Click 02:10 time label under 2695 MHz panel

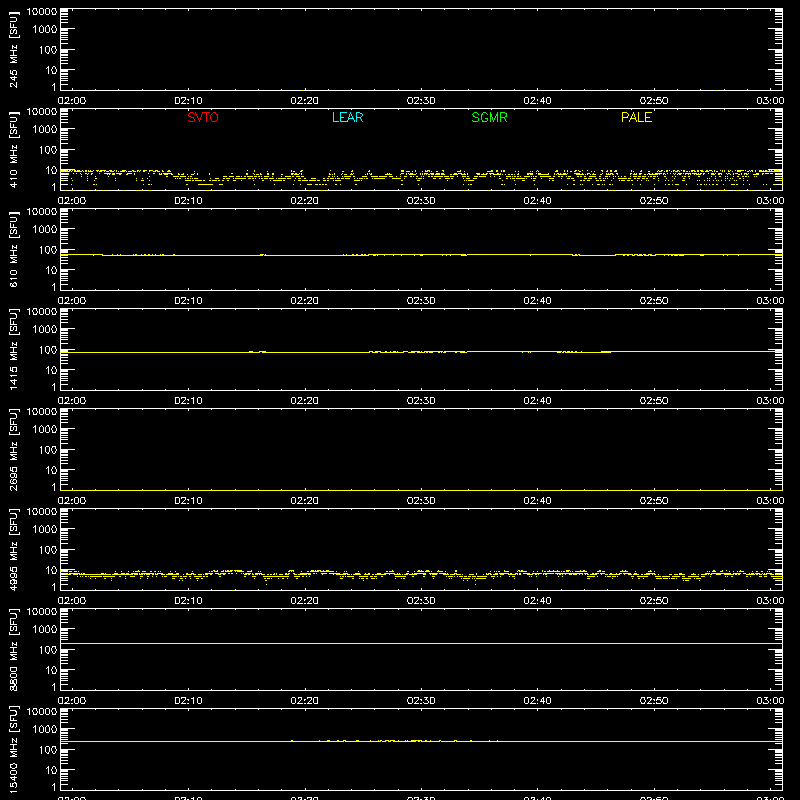click(188, 501)
